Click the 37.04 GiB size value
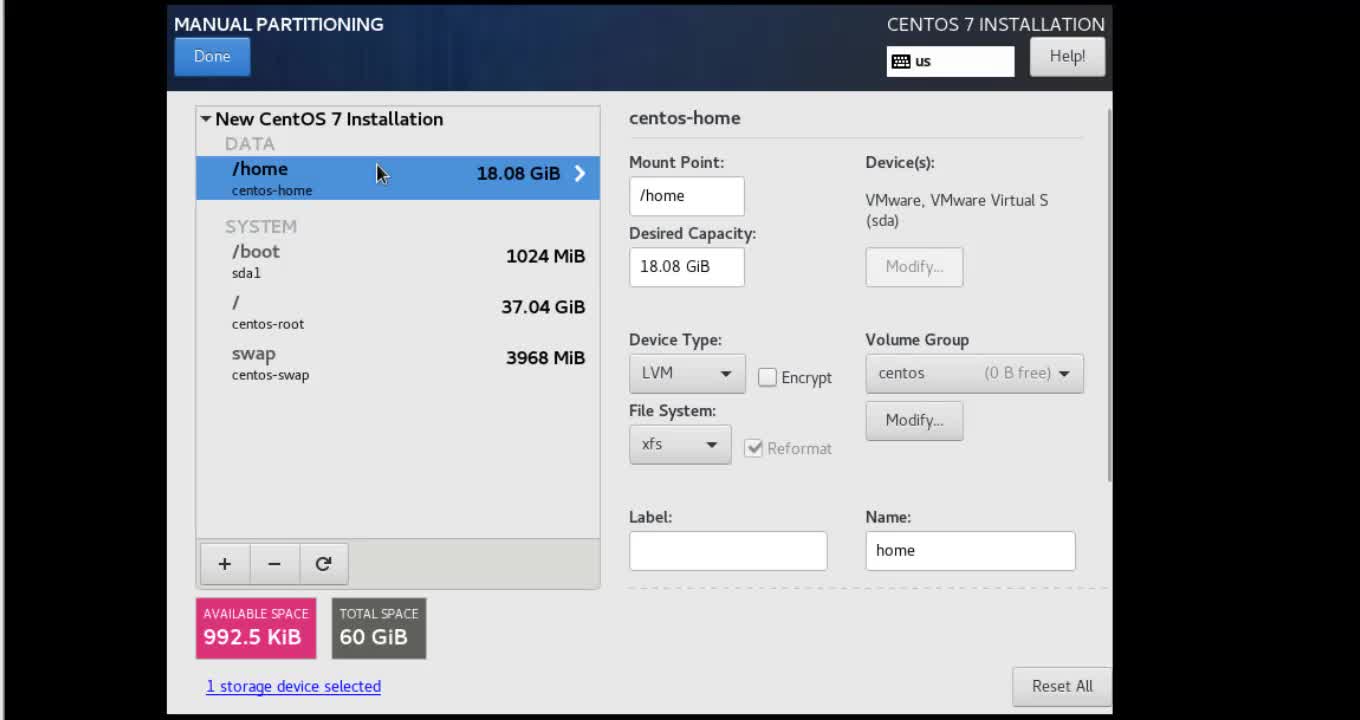 pos(543,307)
